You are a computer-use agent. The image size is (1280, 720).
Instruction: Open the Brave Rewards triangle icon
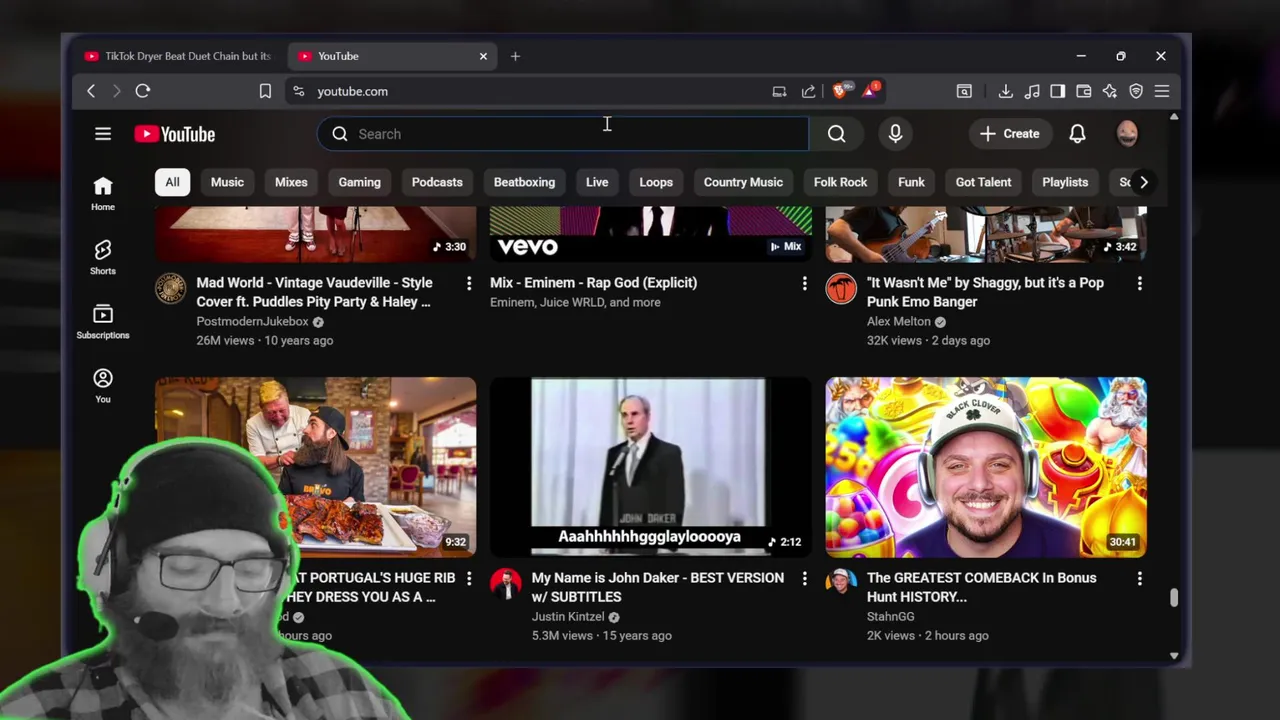[x=871, y=91]
